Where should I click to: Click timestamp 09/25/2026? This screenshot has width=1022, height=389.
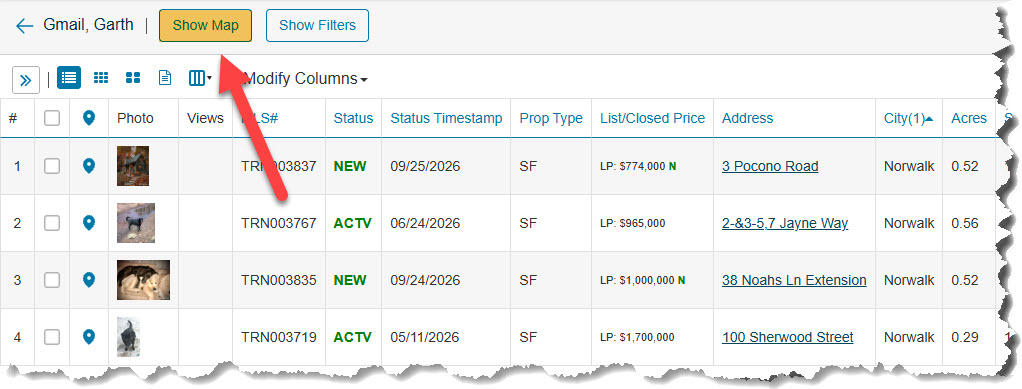point(426,166)
